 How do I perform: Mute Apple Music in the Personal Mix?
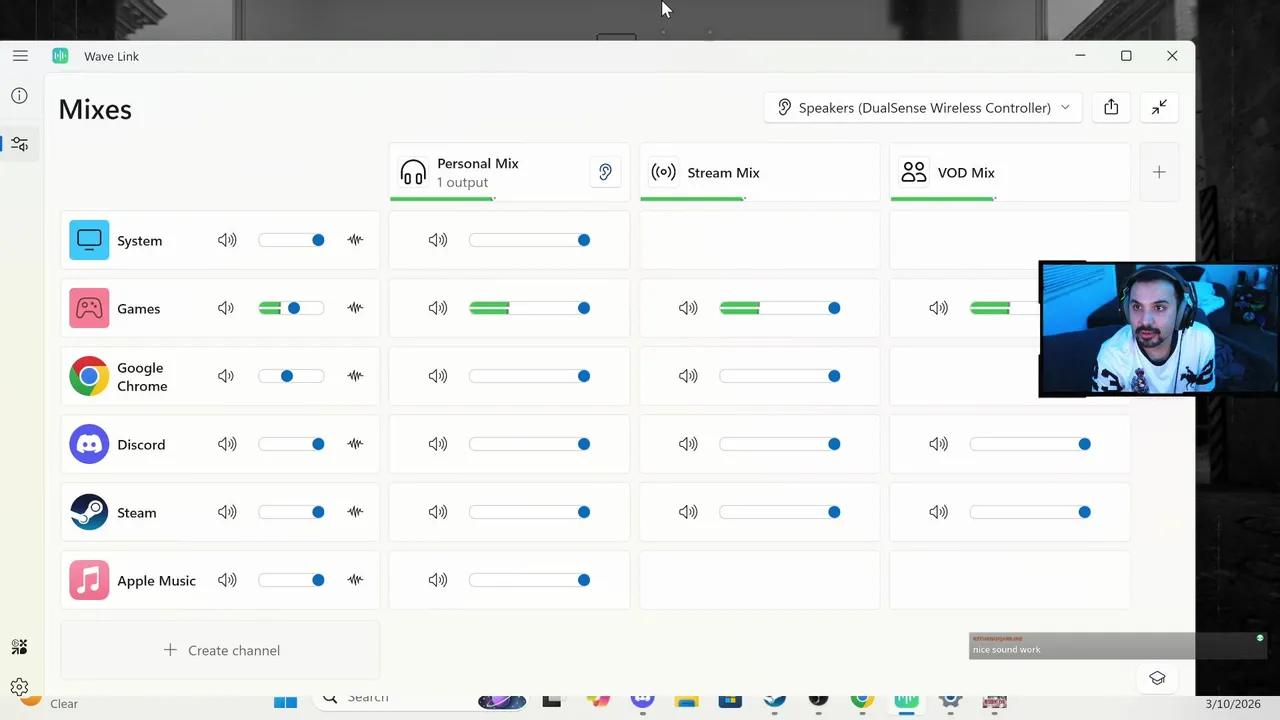(x=438, y=580)
